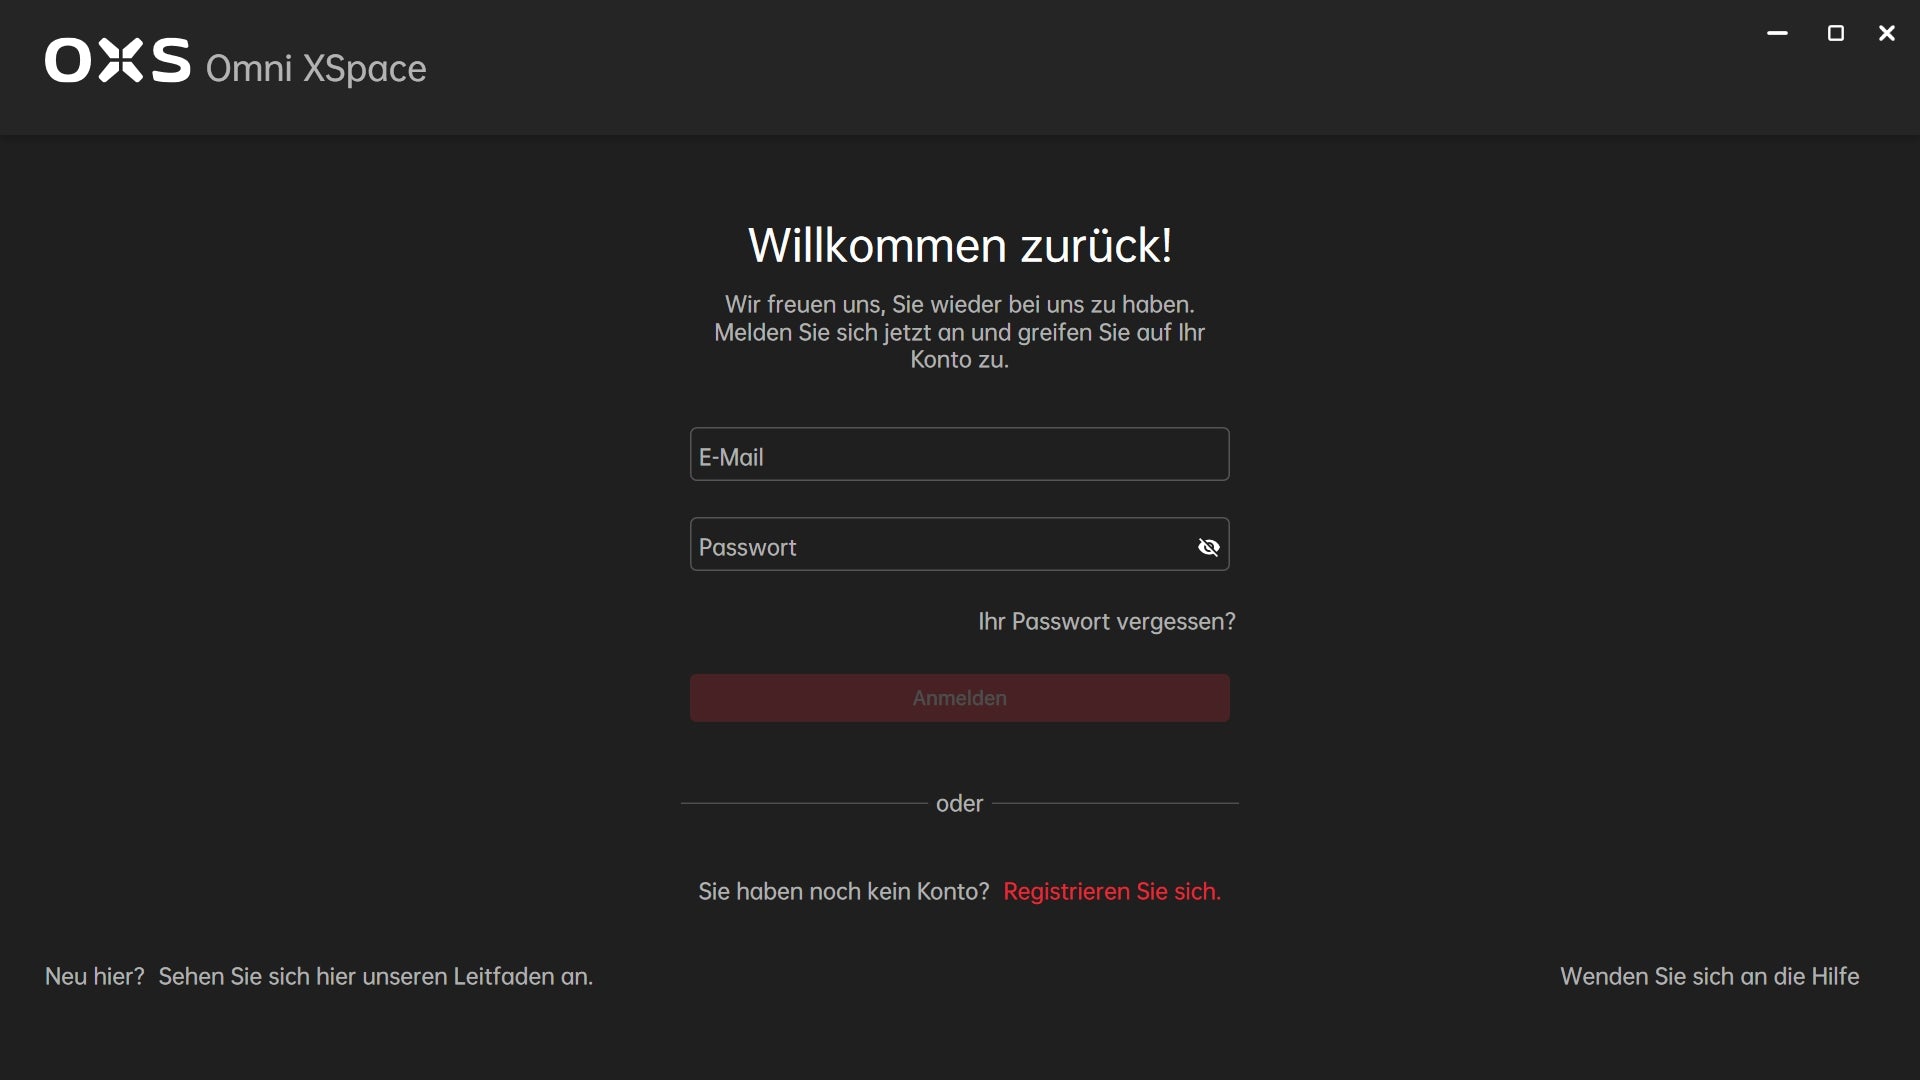The width and height of the screenshot is (1920, 1080).
Task: Click the welcome description paragraph
Action: pyautogui.click(x=959, y=332)
